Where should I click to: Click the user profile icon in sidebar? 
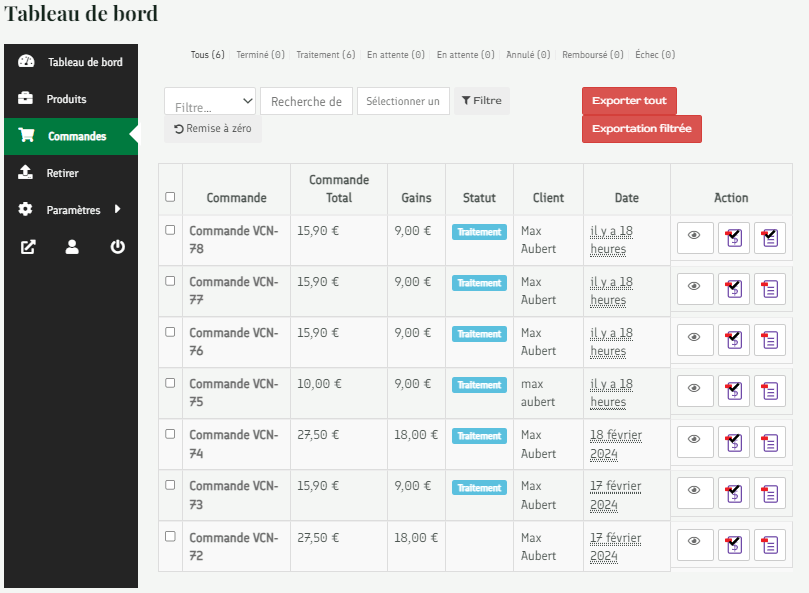72,247
